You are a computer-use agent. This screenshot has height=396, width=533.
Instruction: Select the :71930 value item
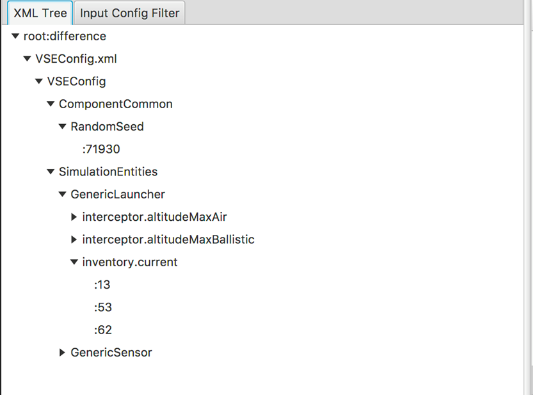click(101, 149)
